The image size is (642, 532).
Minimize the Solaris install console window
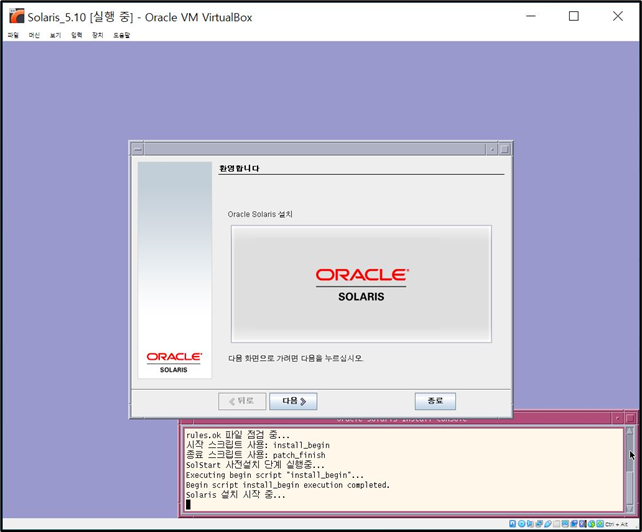(617, 418)
